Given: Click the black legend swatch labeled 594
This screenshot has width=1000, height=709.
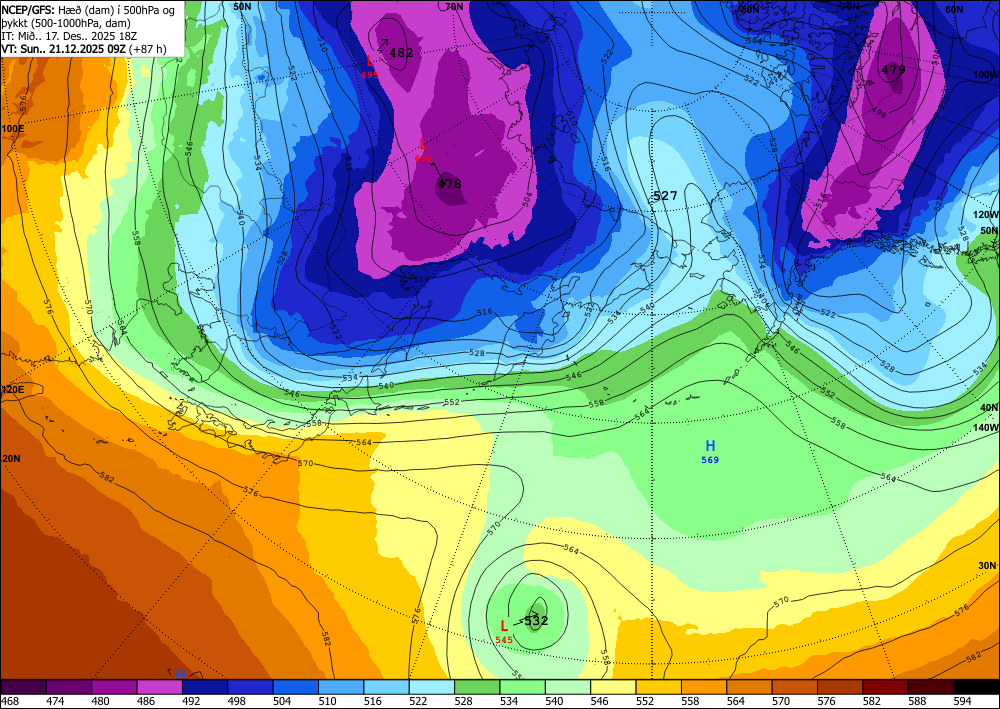Looking at the screenshot, I should point(976,687).
